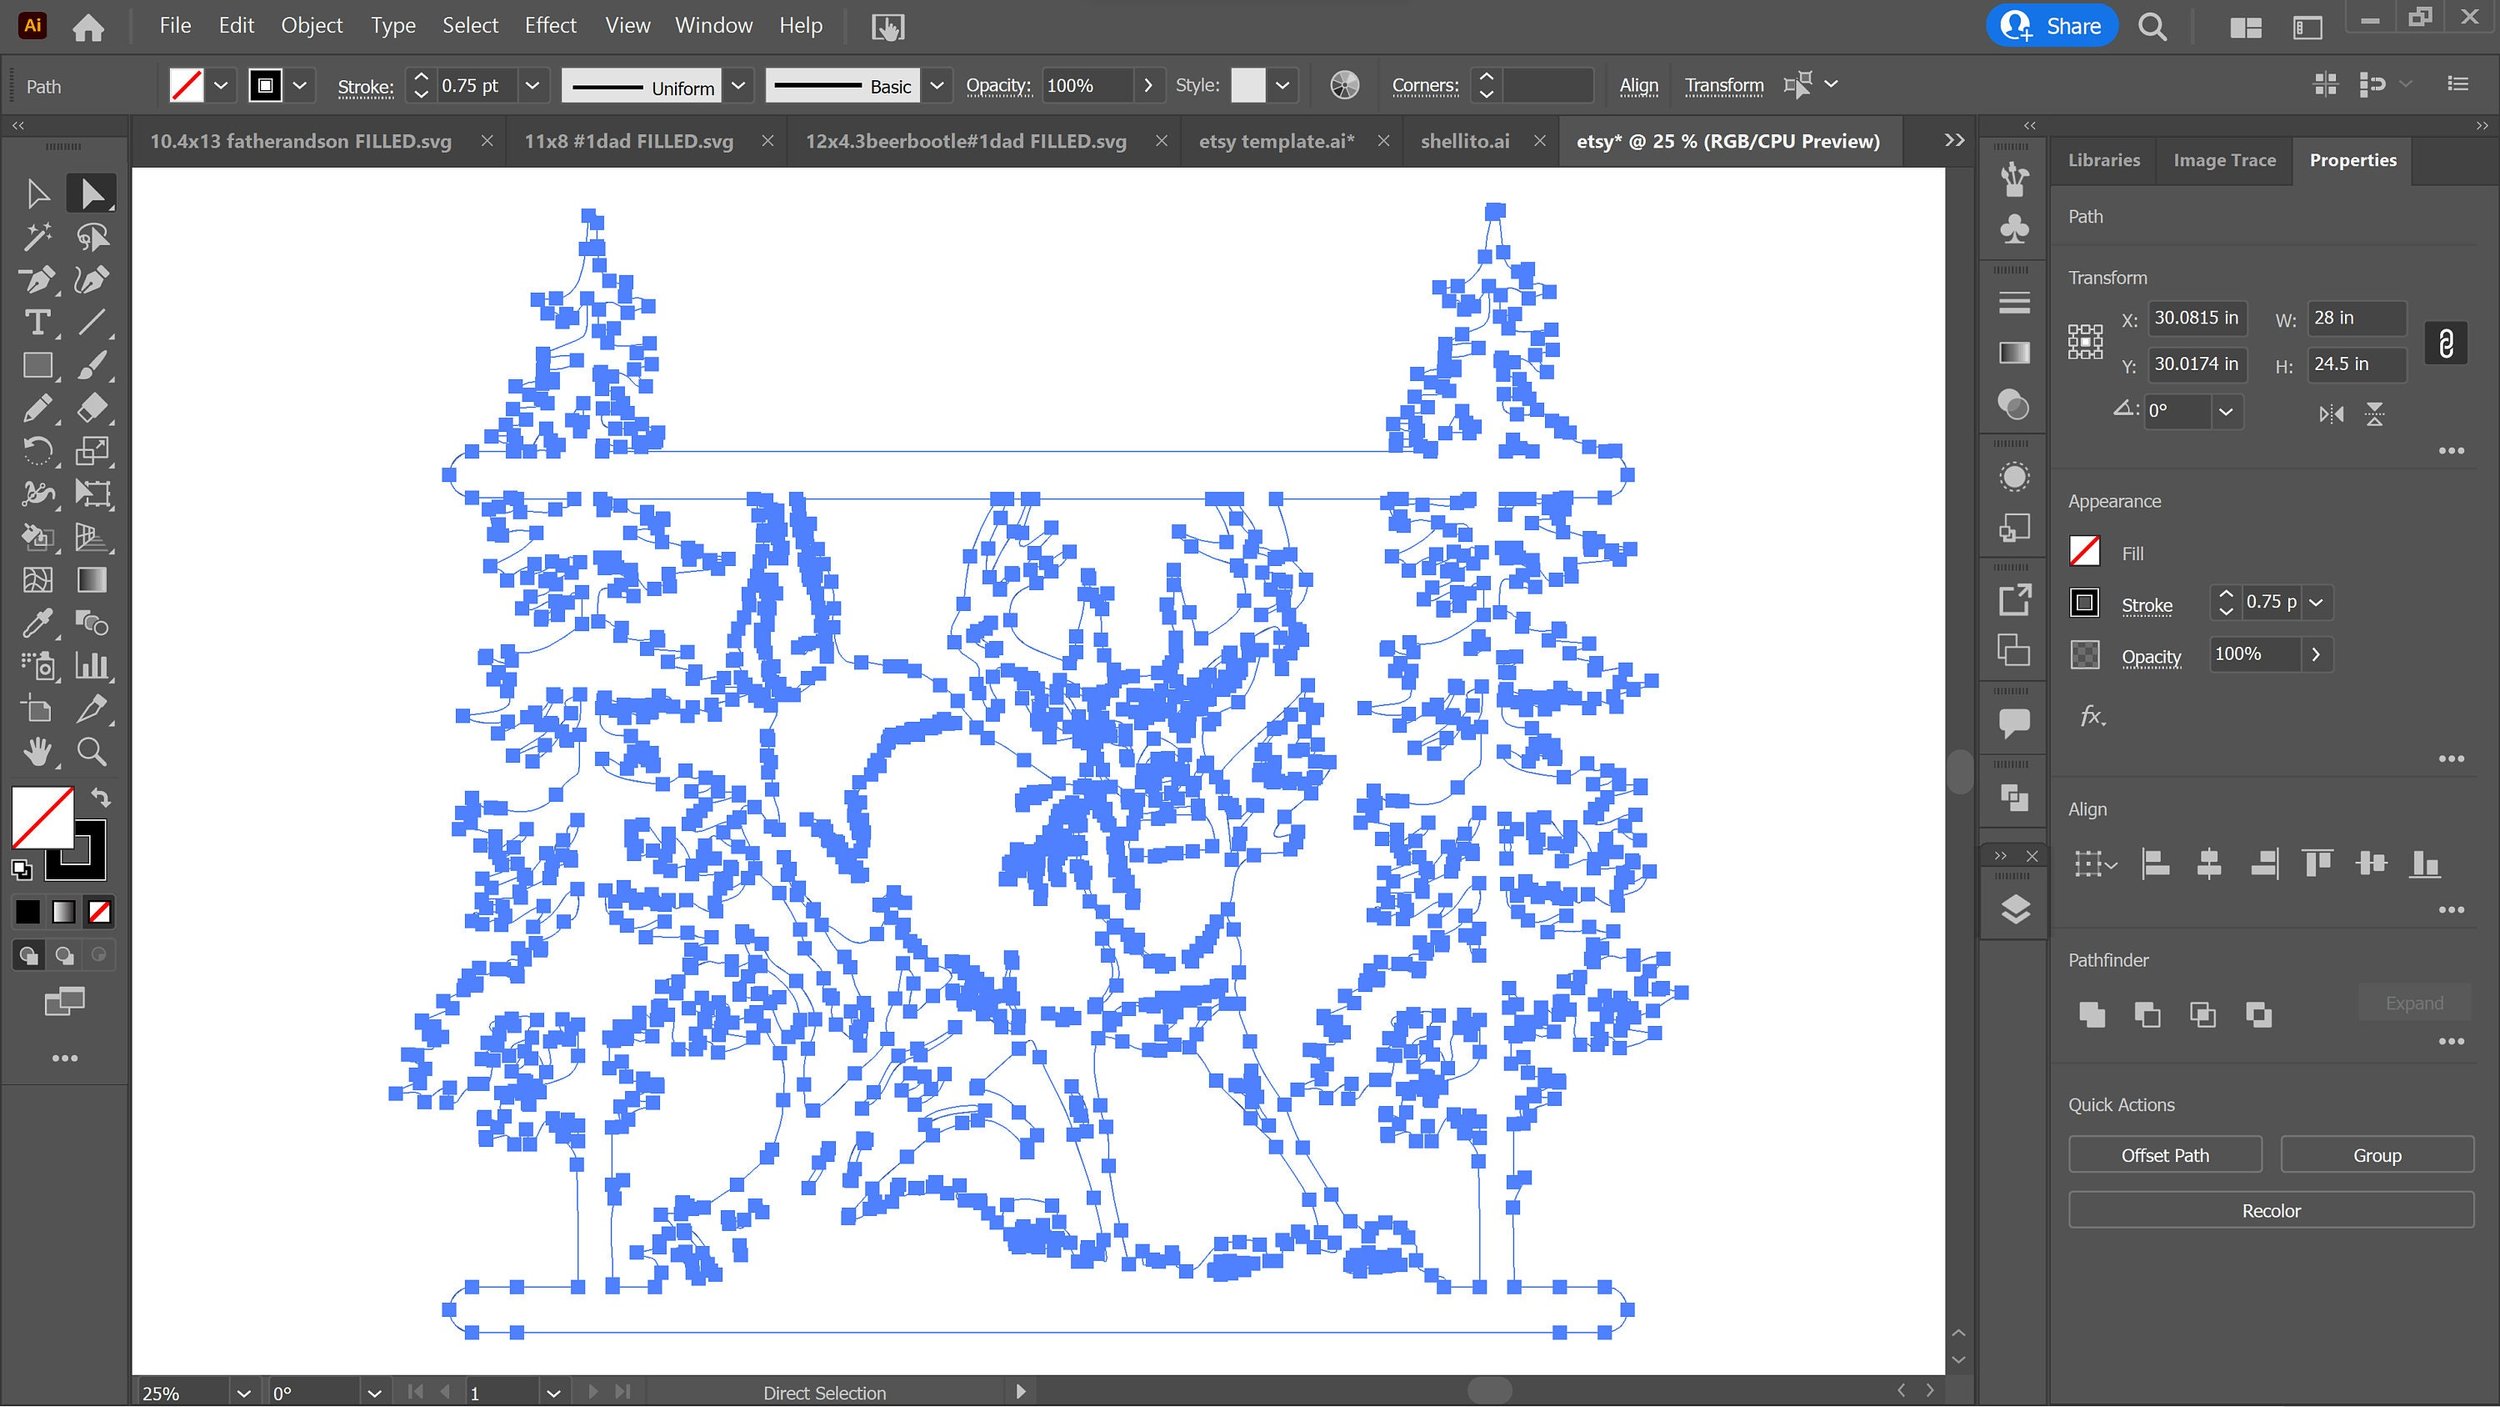Select the Line Segment tool
Image resolution: width=2500 pixels, height=1407 pixels.
pos(92,323)
